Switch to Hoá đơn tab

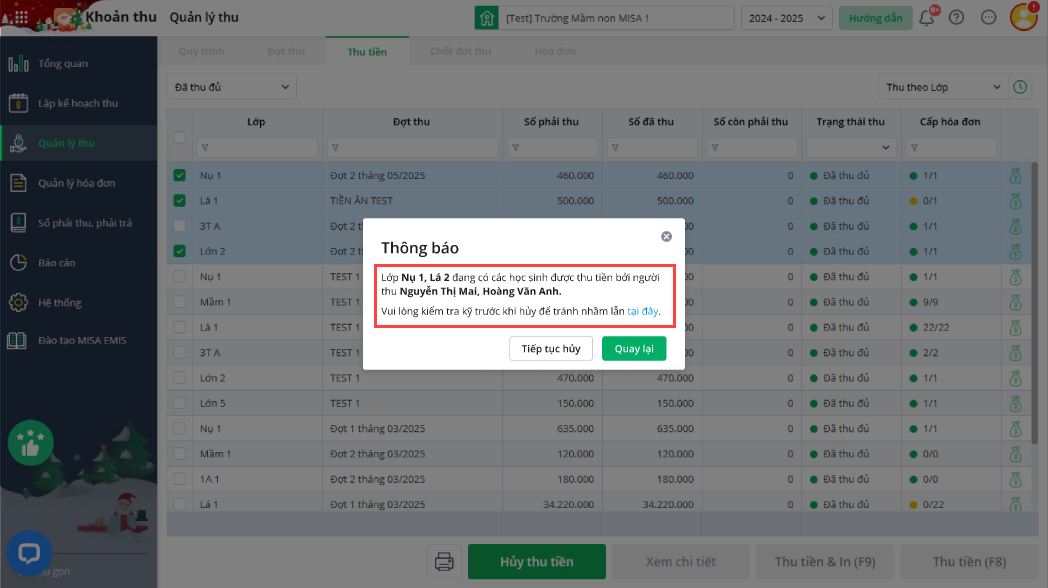(555, 51)
